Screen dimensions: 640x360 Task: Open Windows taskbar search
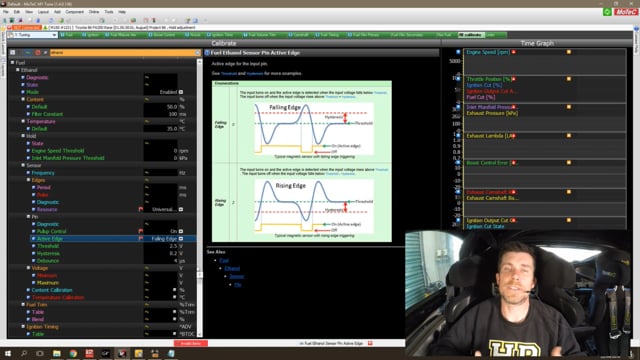click(x=24, y=353)
